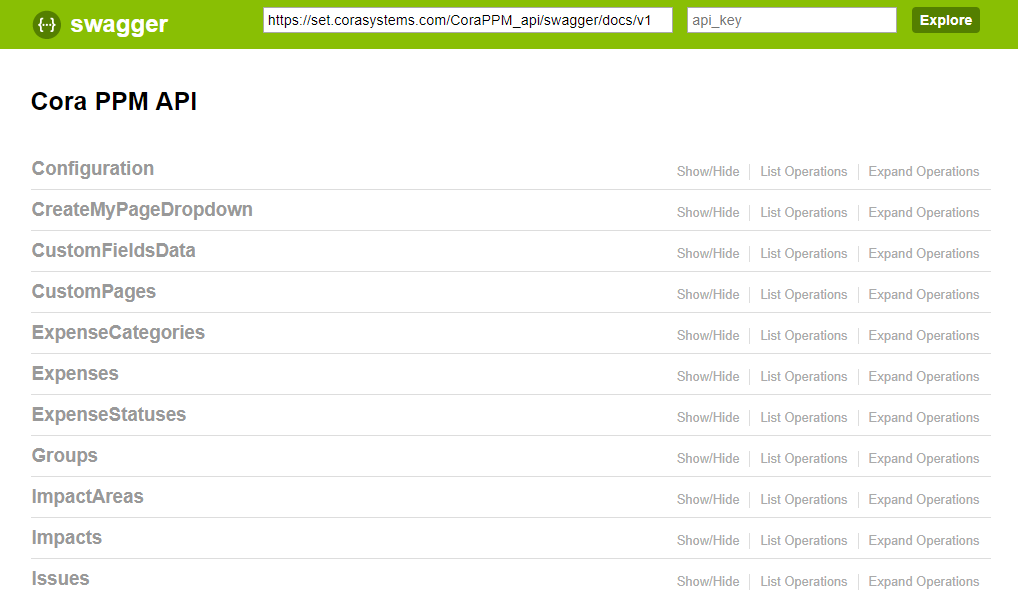List Operations for Expenses
Screen dimensions: 1018x599
804,376
